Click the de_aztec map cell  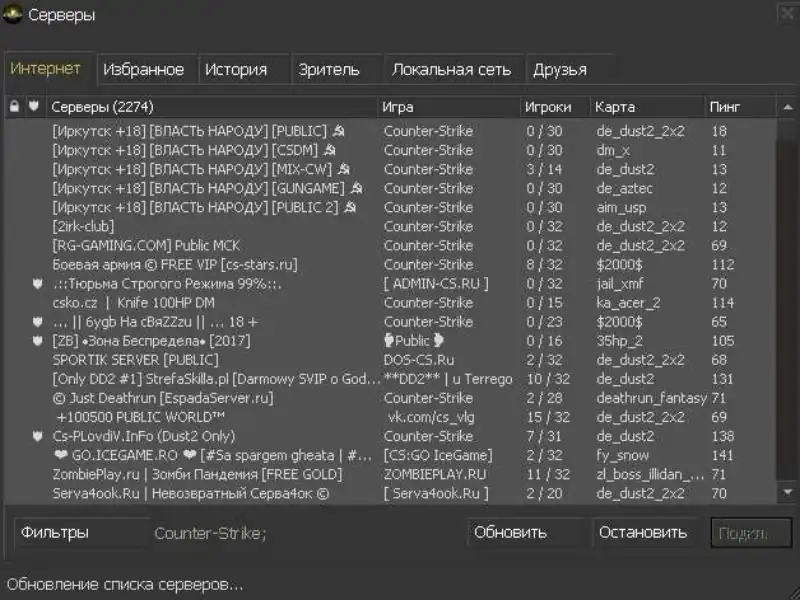pyautogui.click(x=624, y=189)
